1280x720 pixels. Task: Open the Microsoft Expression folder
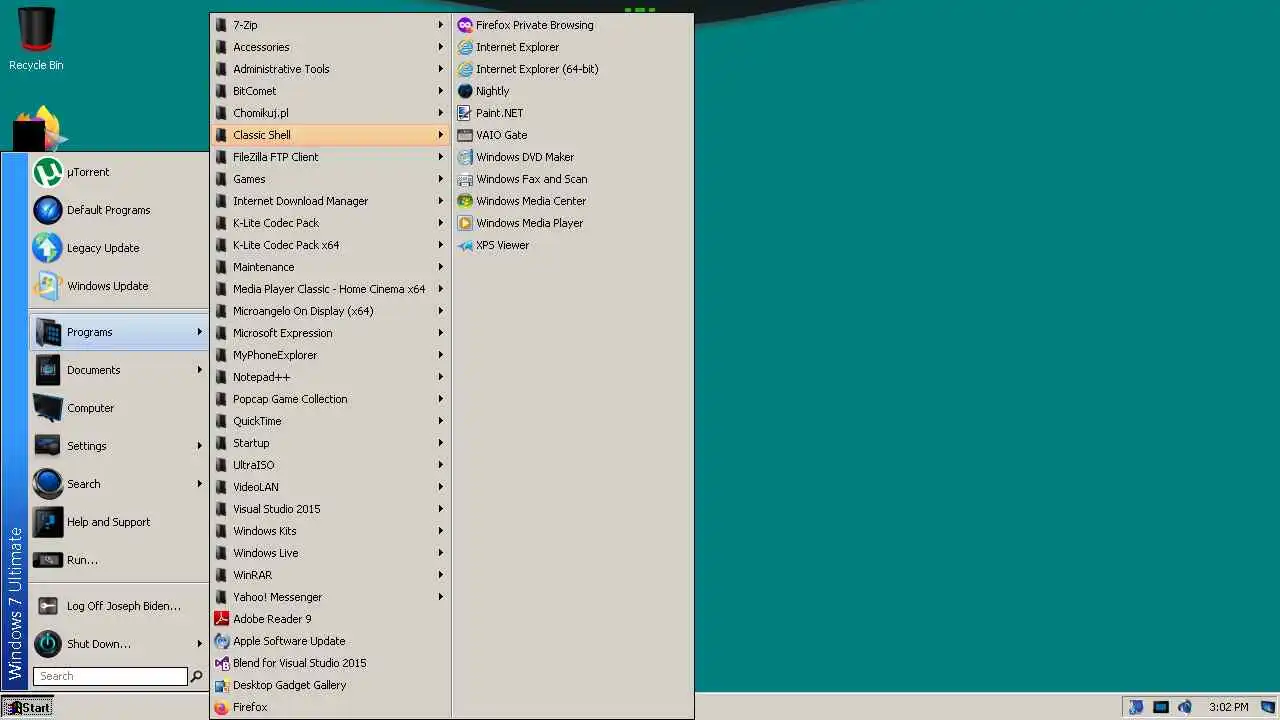coord(331,333)
